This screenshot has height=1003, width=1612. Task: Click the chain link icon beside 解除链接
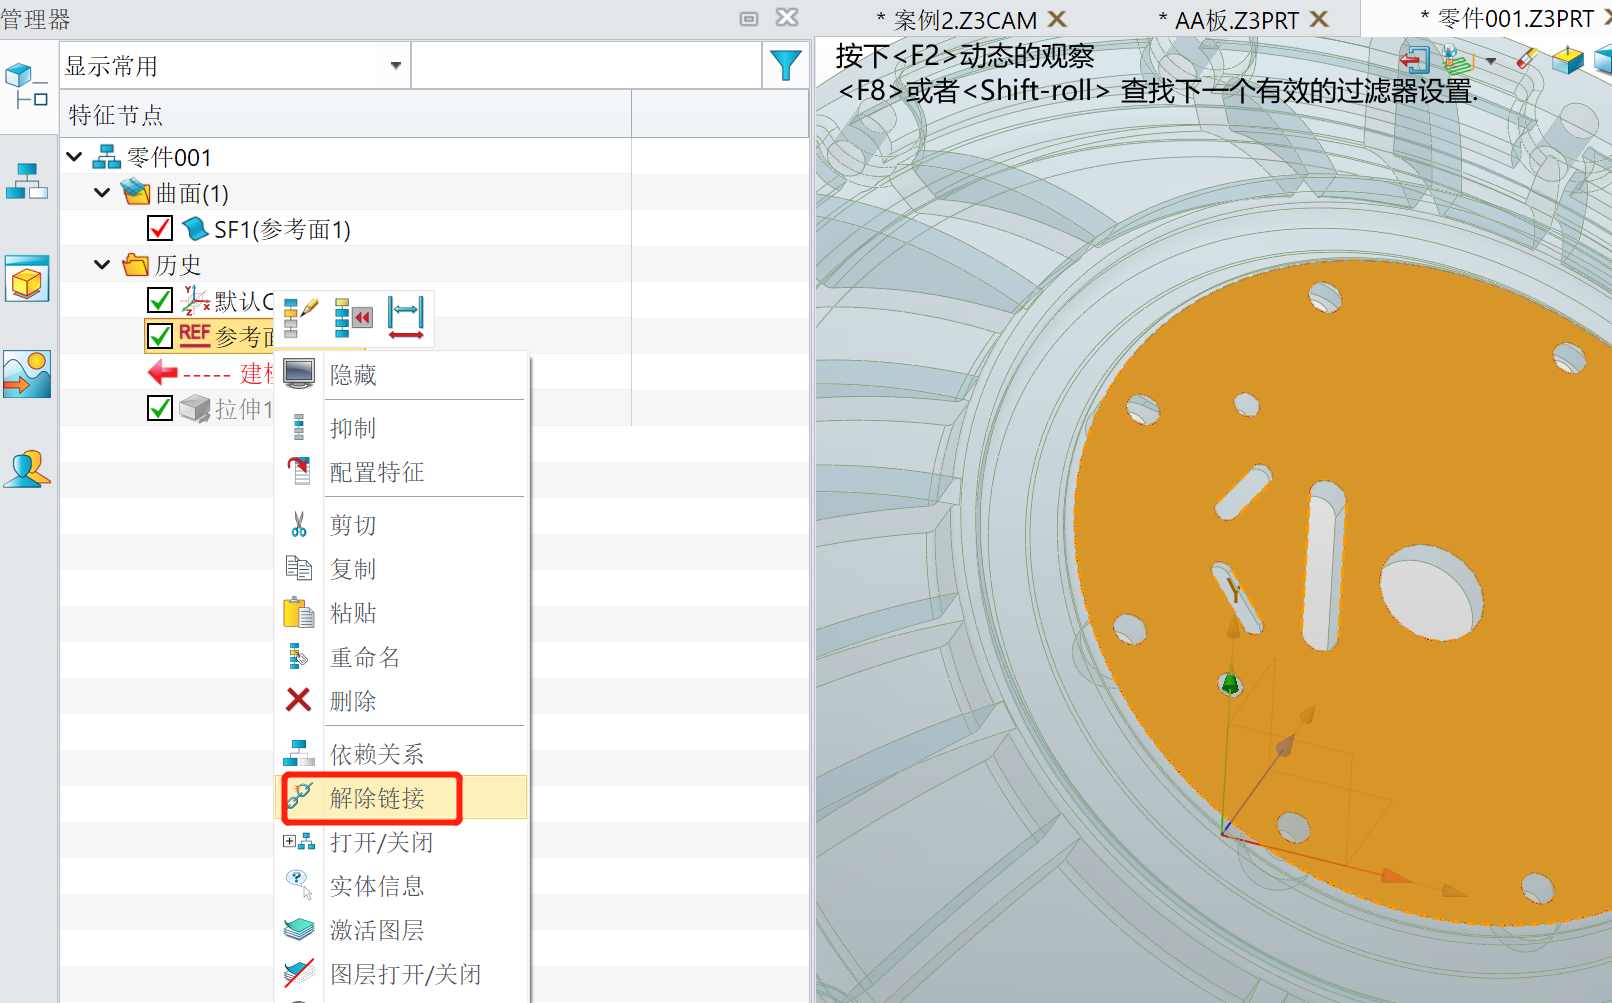pos(299,797)
